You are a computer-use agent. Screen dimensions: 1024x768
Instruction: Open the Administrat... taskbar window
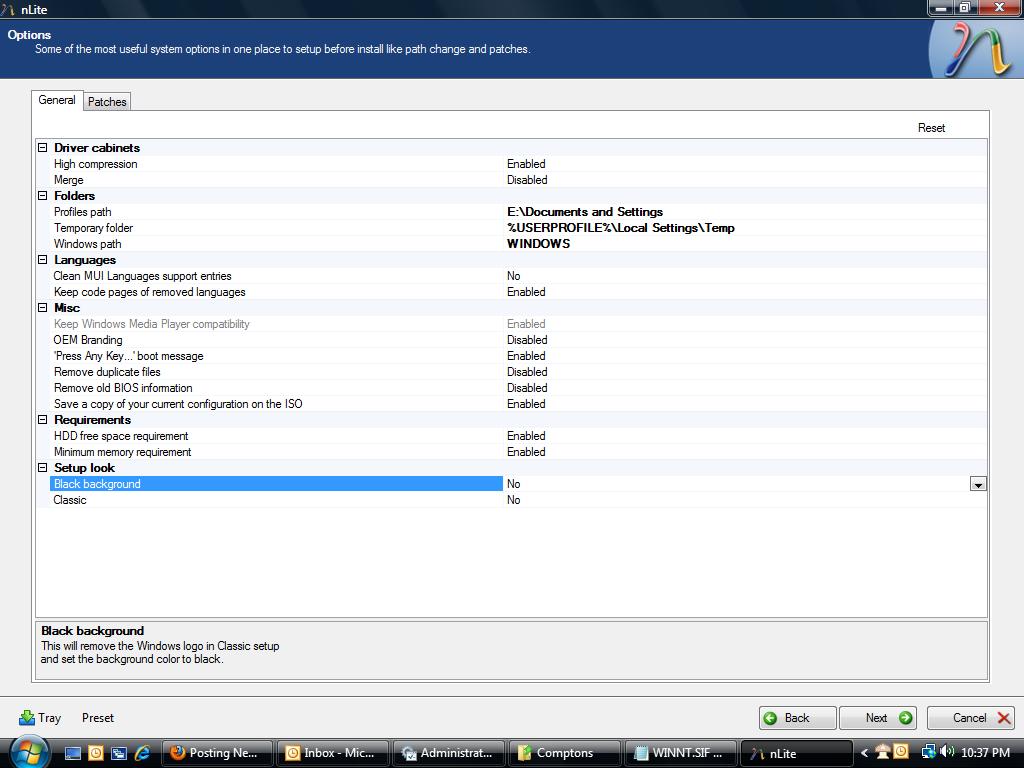pyautogui.click(x=449, y=753)
